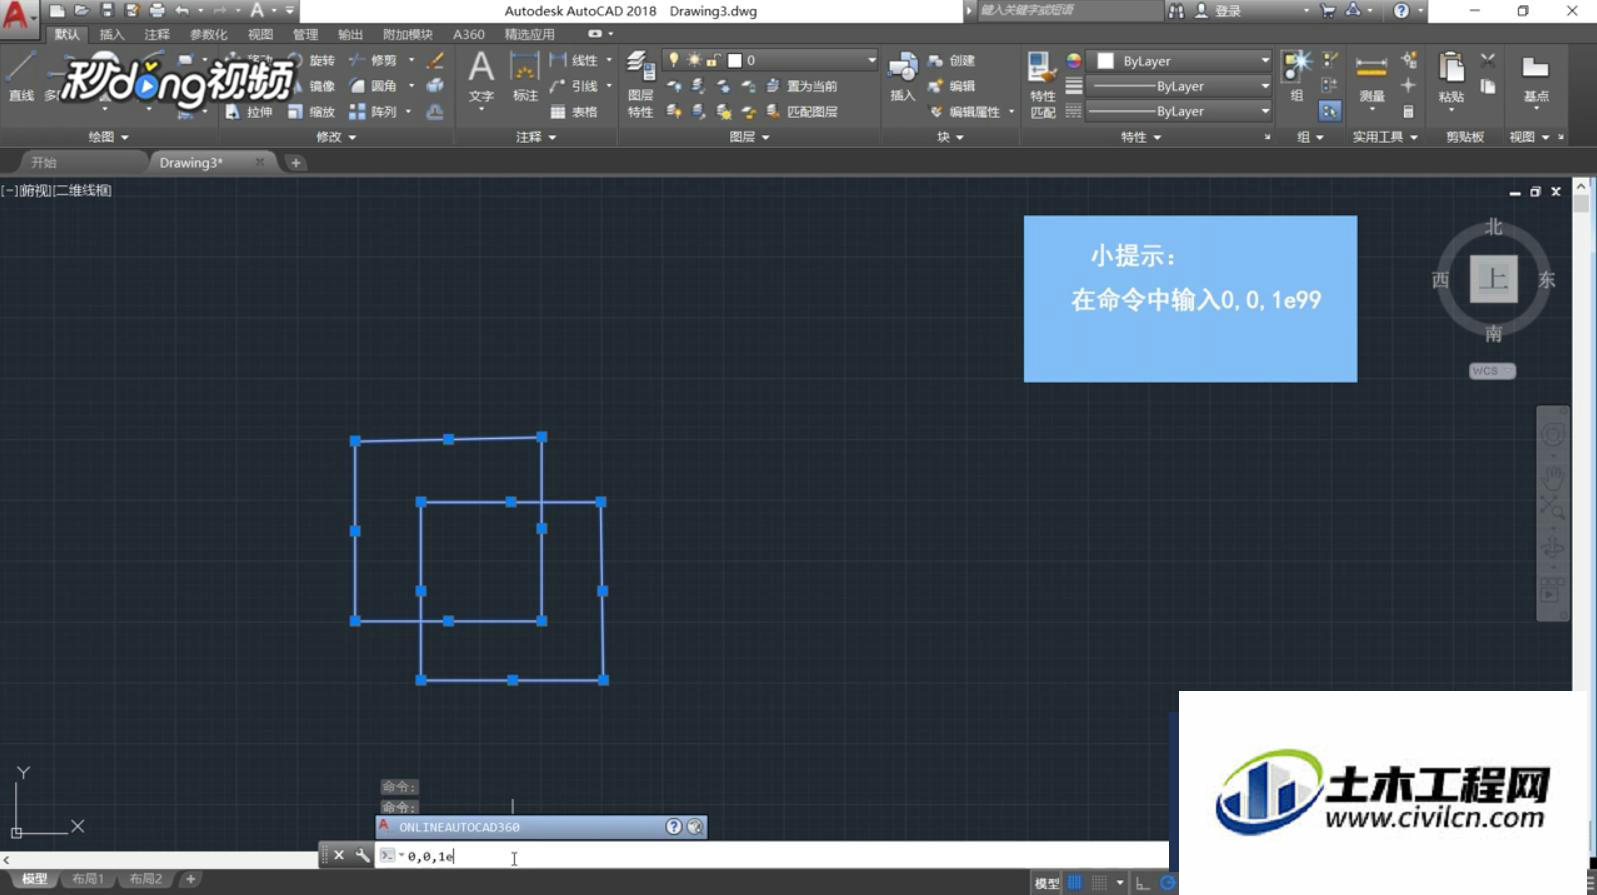Click the Undo arrow in quick access toolbar
1597x895 pixels.
pyautogui.click(x=182, y=10)
